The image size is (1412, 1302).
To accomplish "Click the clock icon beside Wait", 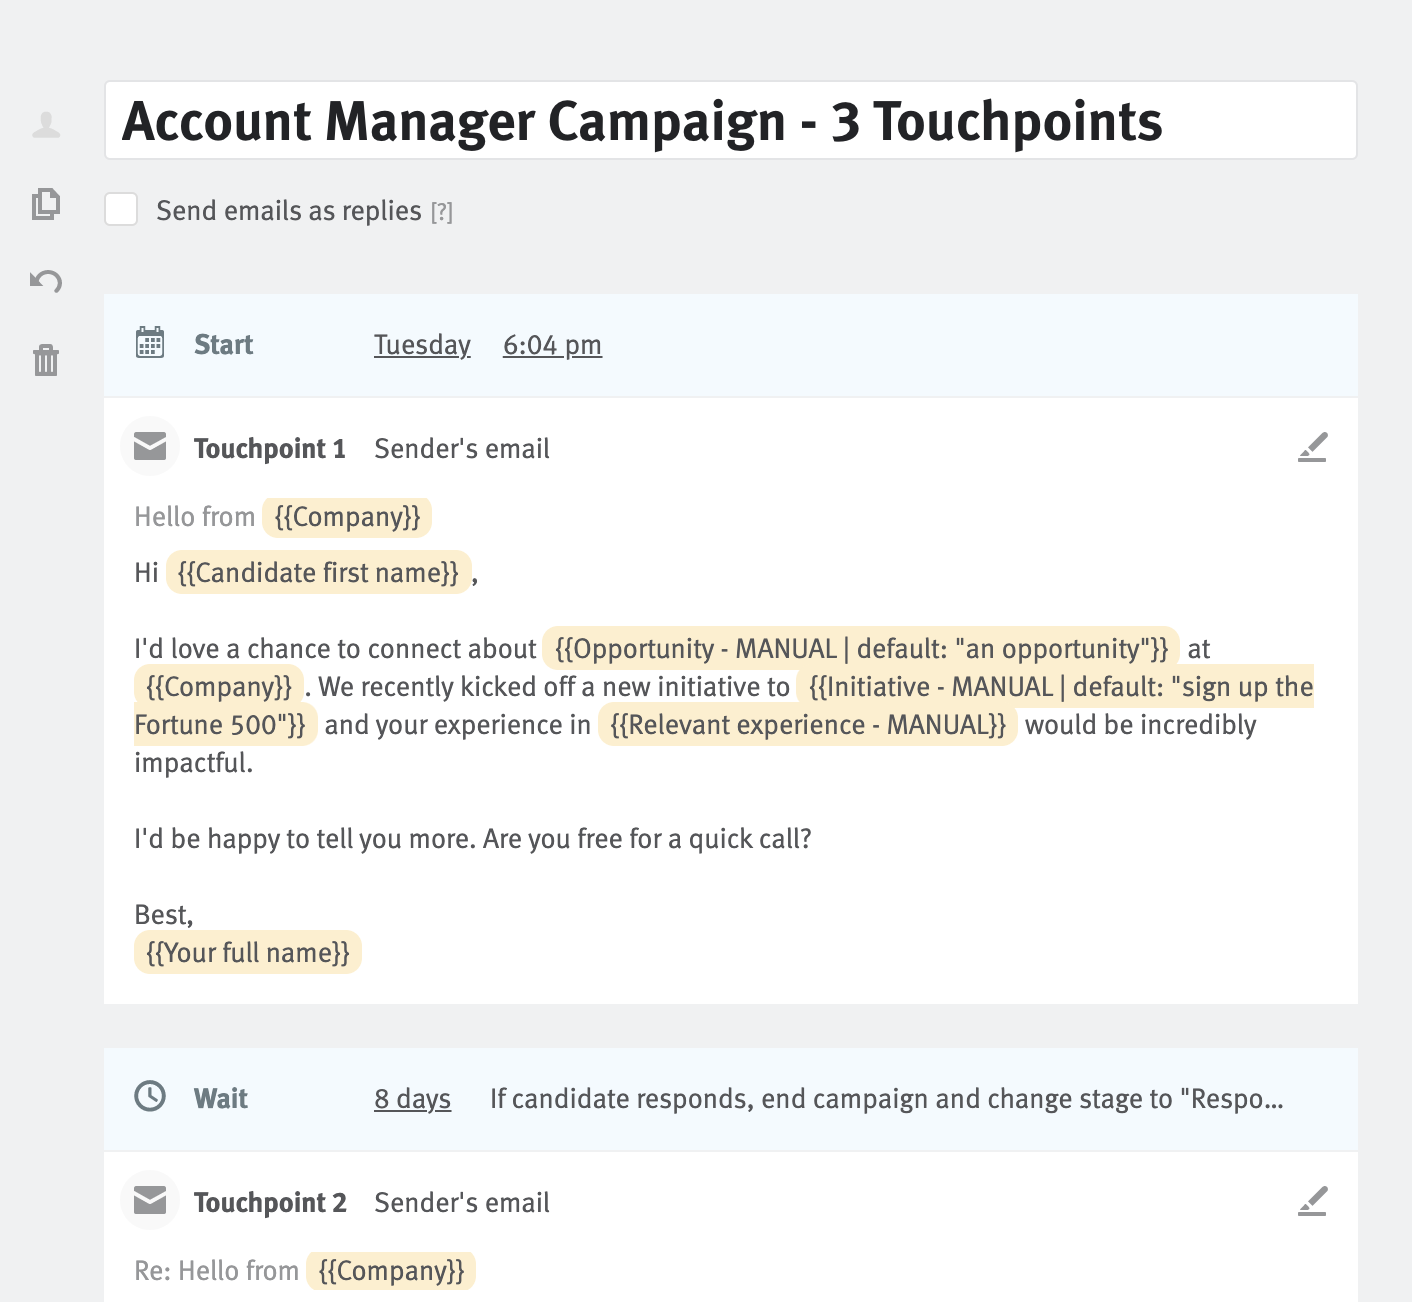I will (150, 1096).
